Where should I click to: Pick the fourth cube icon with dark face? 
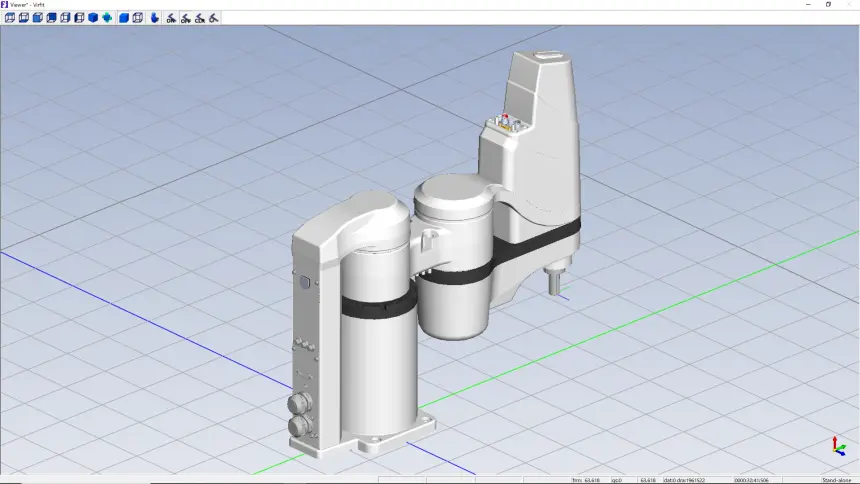[x=52, y=18]
